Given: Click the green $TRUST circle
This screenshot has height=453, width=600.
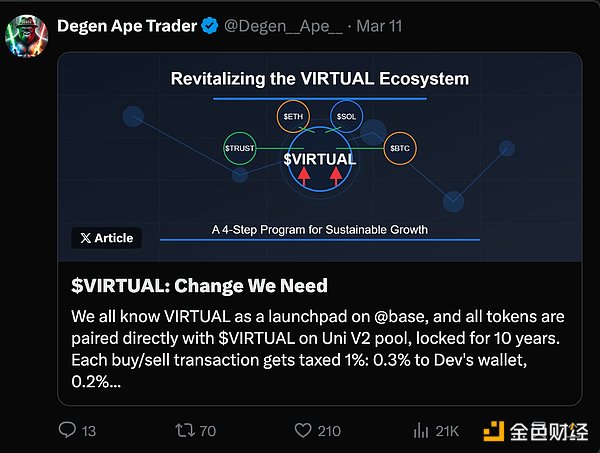Looking at the screenshot, I should click(240, 149).
